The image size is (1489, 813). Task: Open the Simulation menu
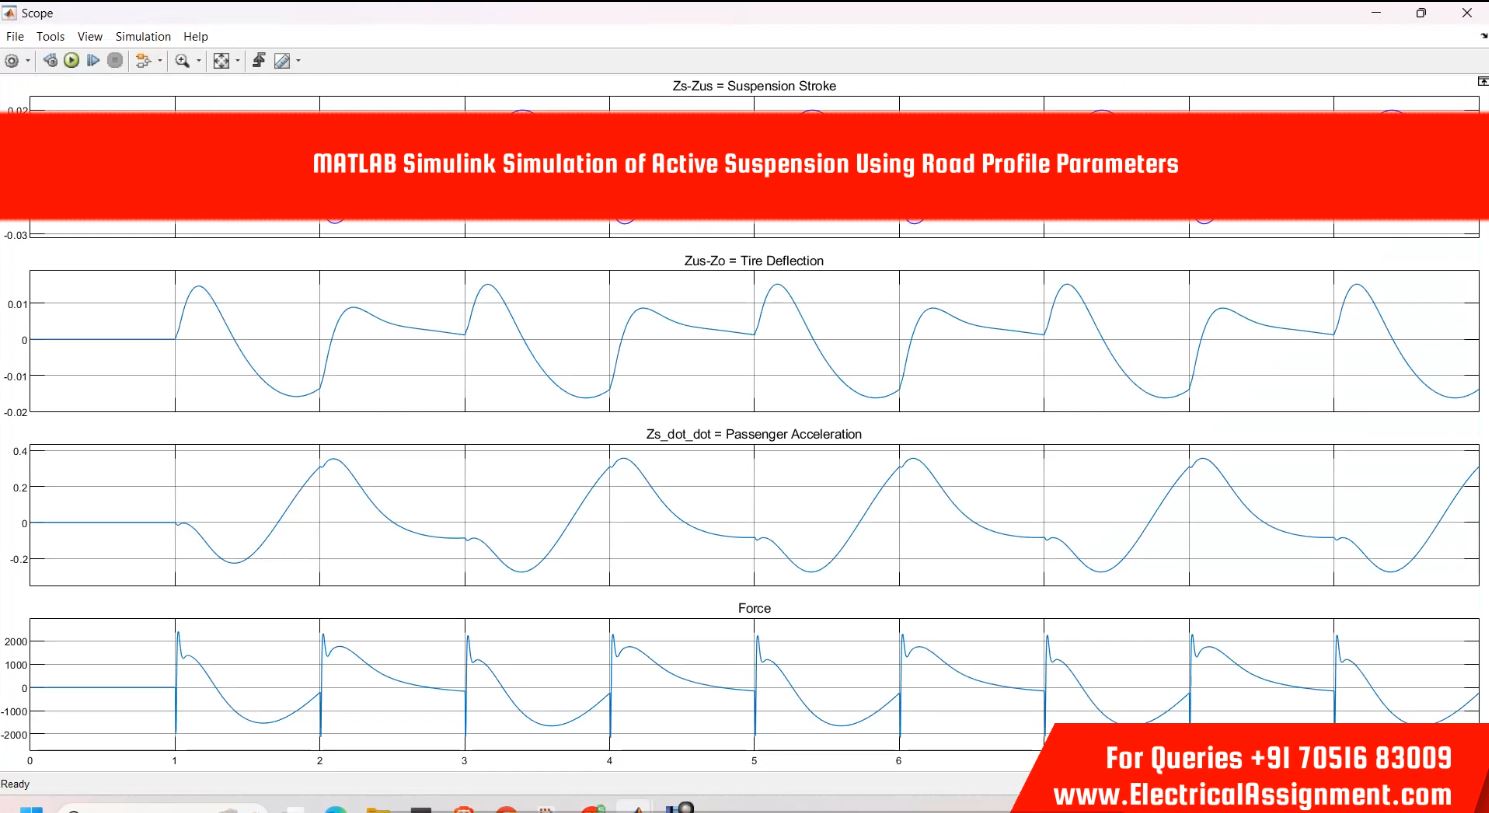tap(143, 36)
